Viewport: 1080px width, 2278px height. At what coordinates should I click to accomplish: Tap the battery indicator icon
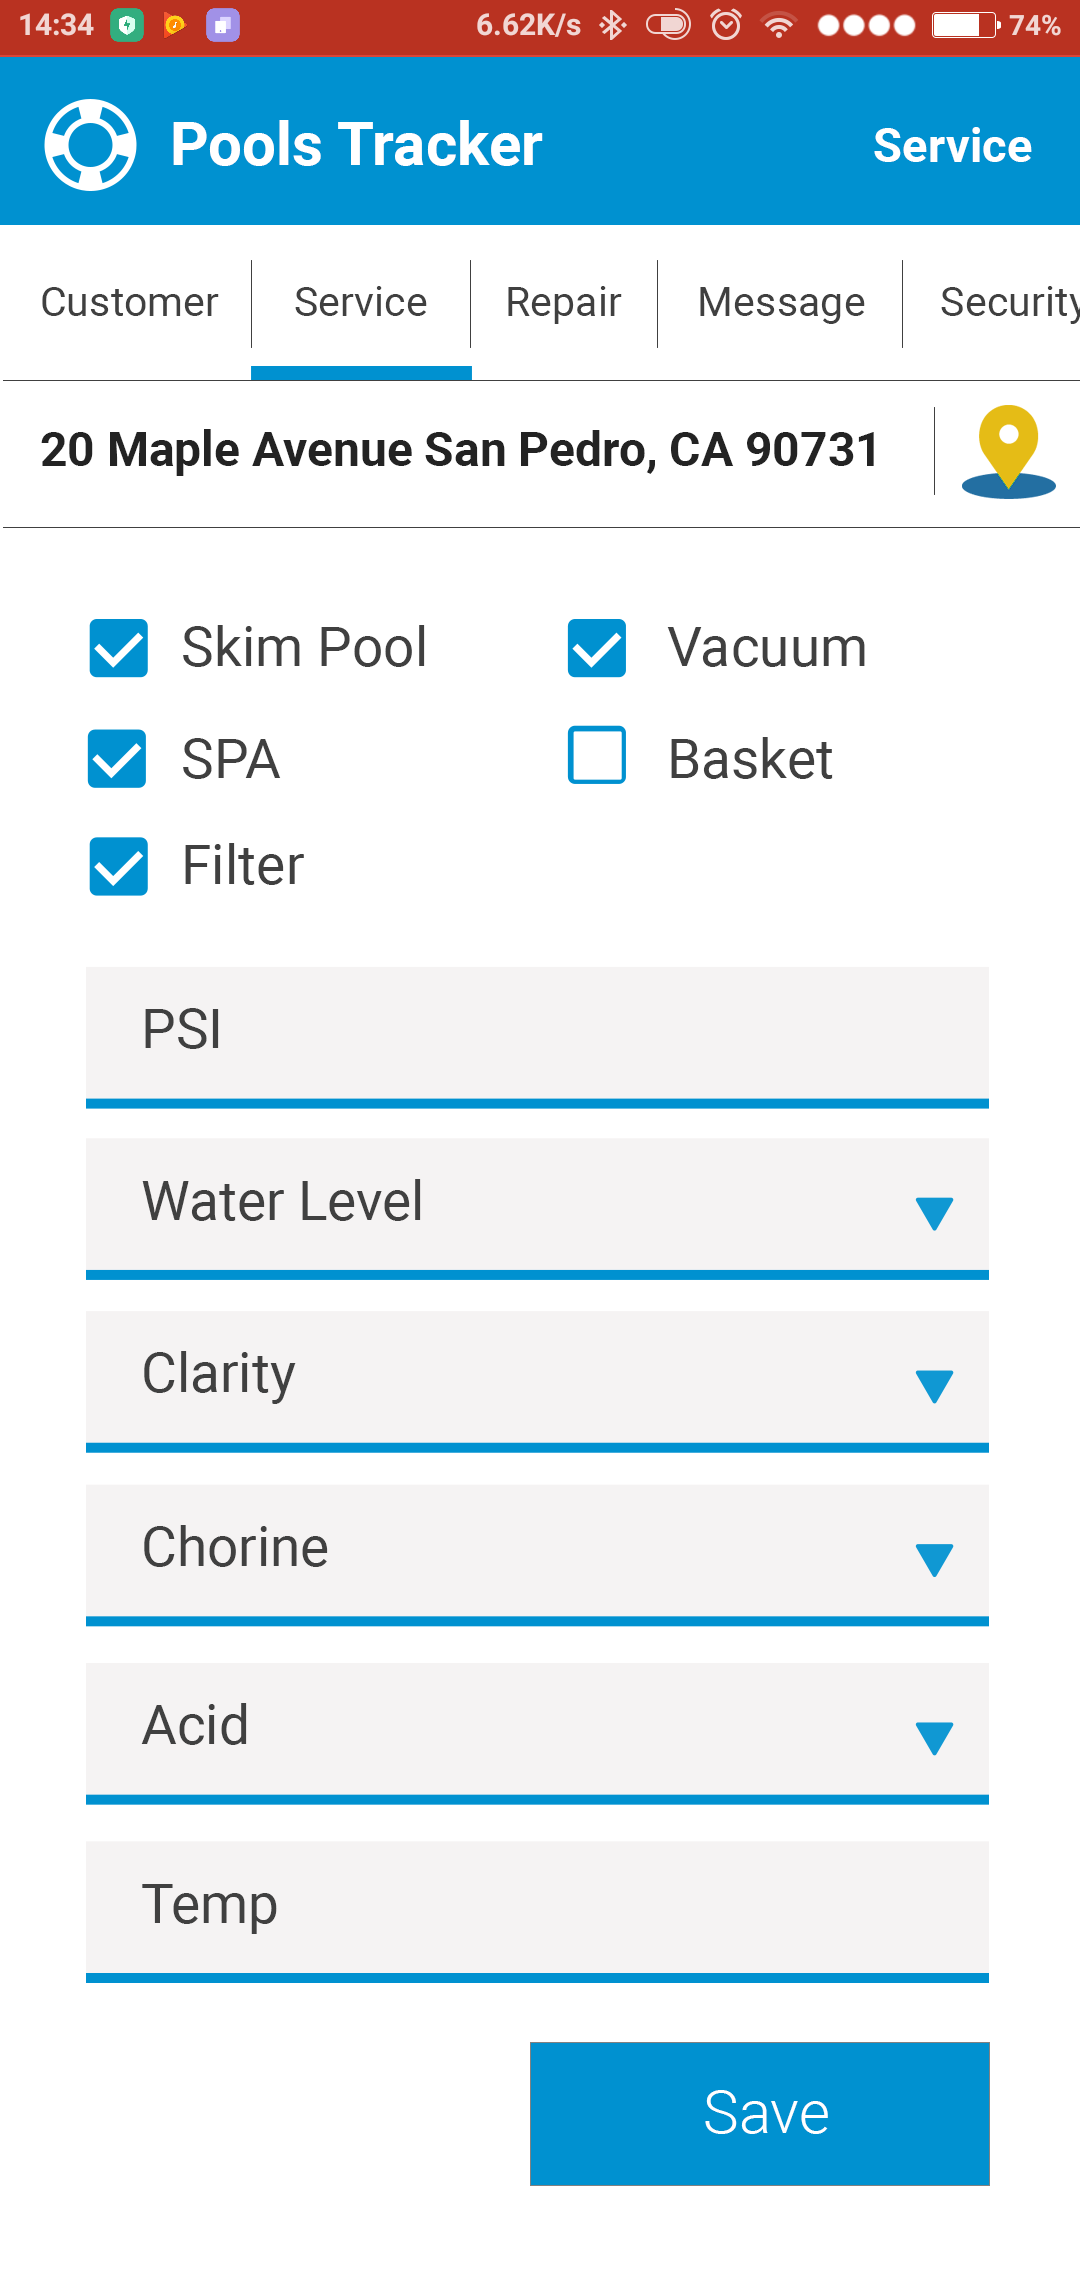[965, 25]
